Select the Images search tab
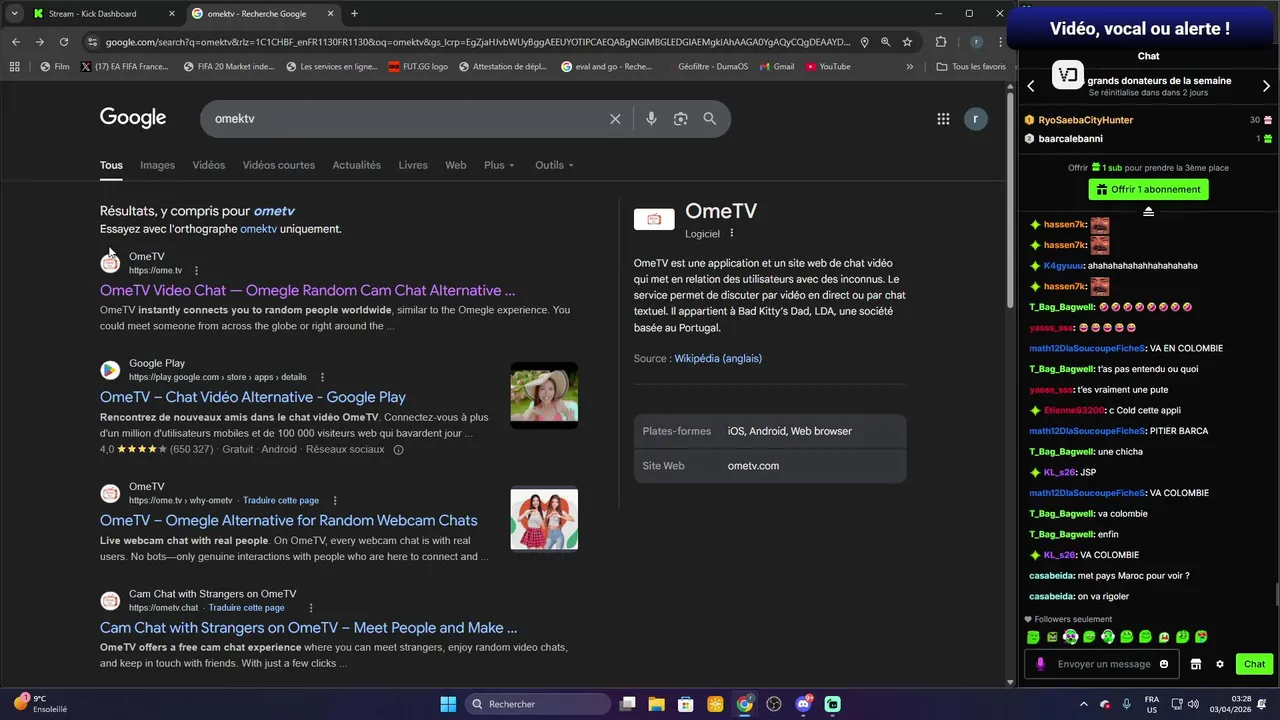The image size is (1280, 720). pyautogui.click(x=157, y=165)
